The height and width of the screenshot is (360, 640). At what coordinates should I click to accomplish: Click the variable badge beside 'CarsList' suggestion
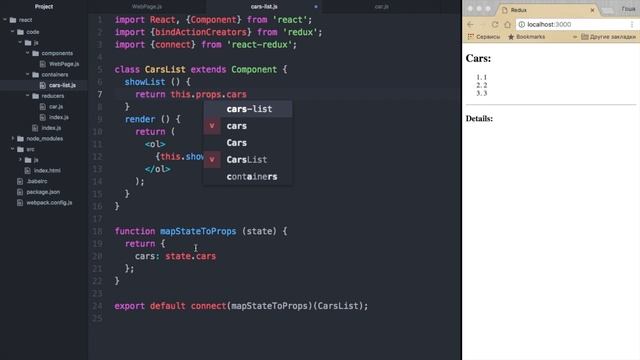[x=212, y=160]
